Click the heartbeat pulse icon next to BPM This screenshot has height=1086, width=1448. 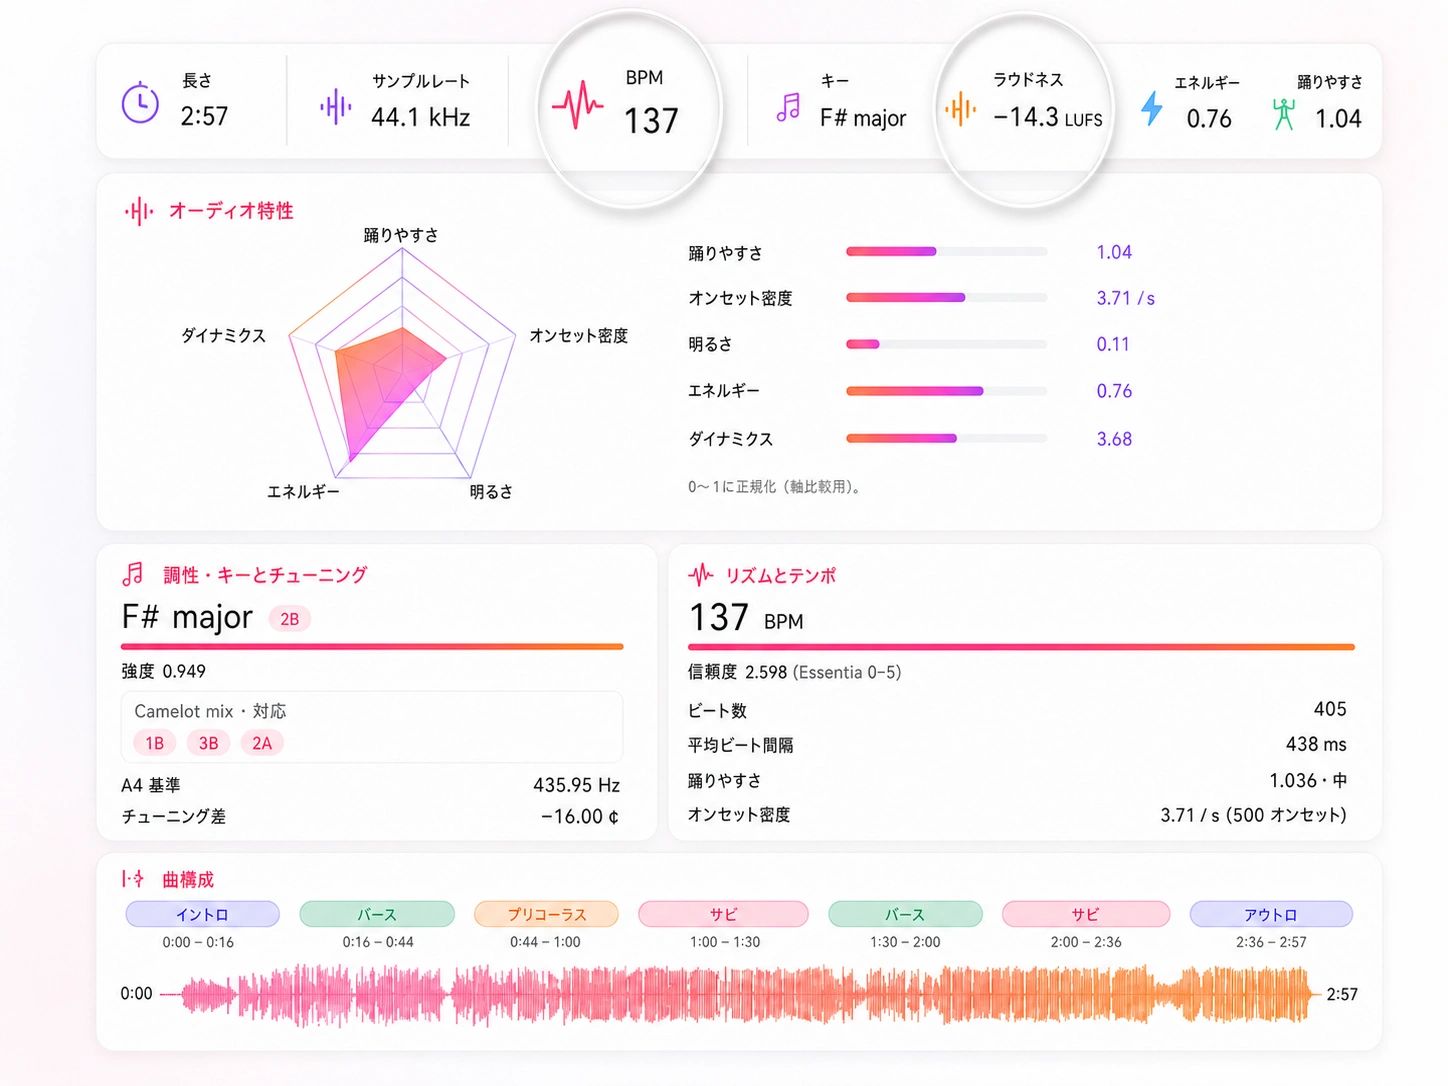577,105
